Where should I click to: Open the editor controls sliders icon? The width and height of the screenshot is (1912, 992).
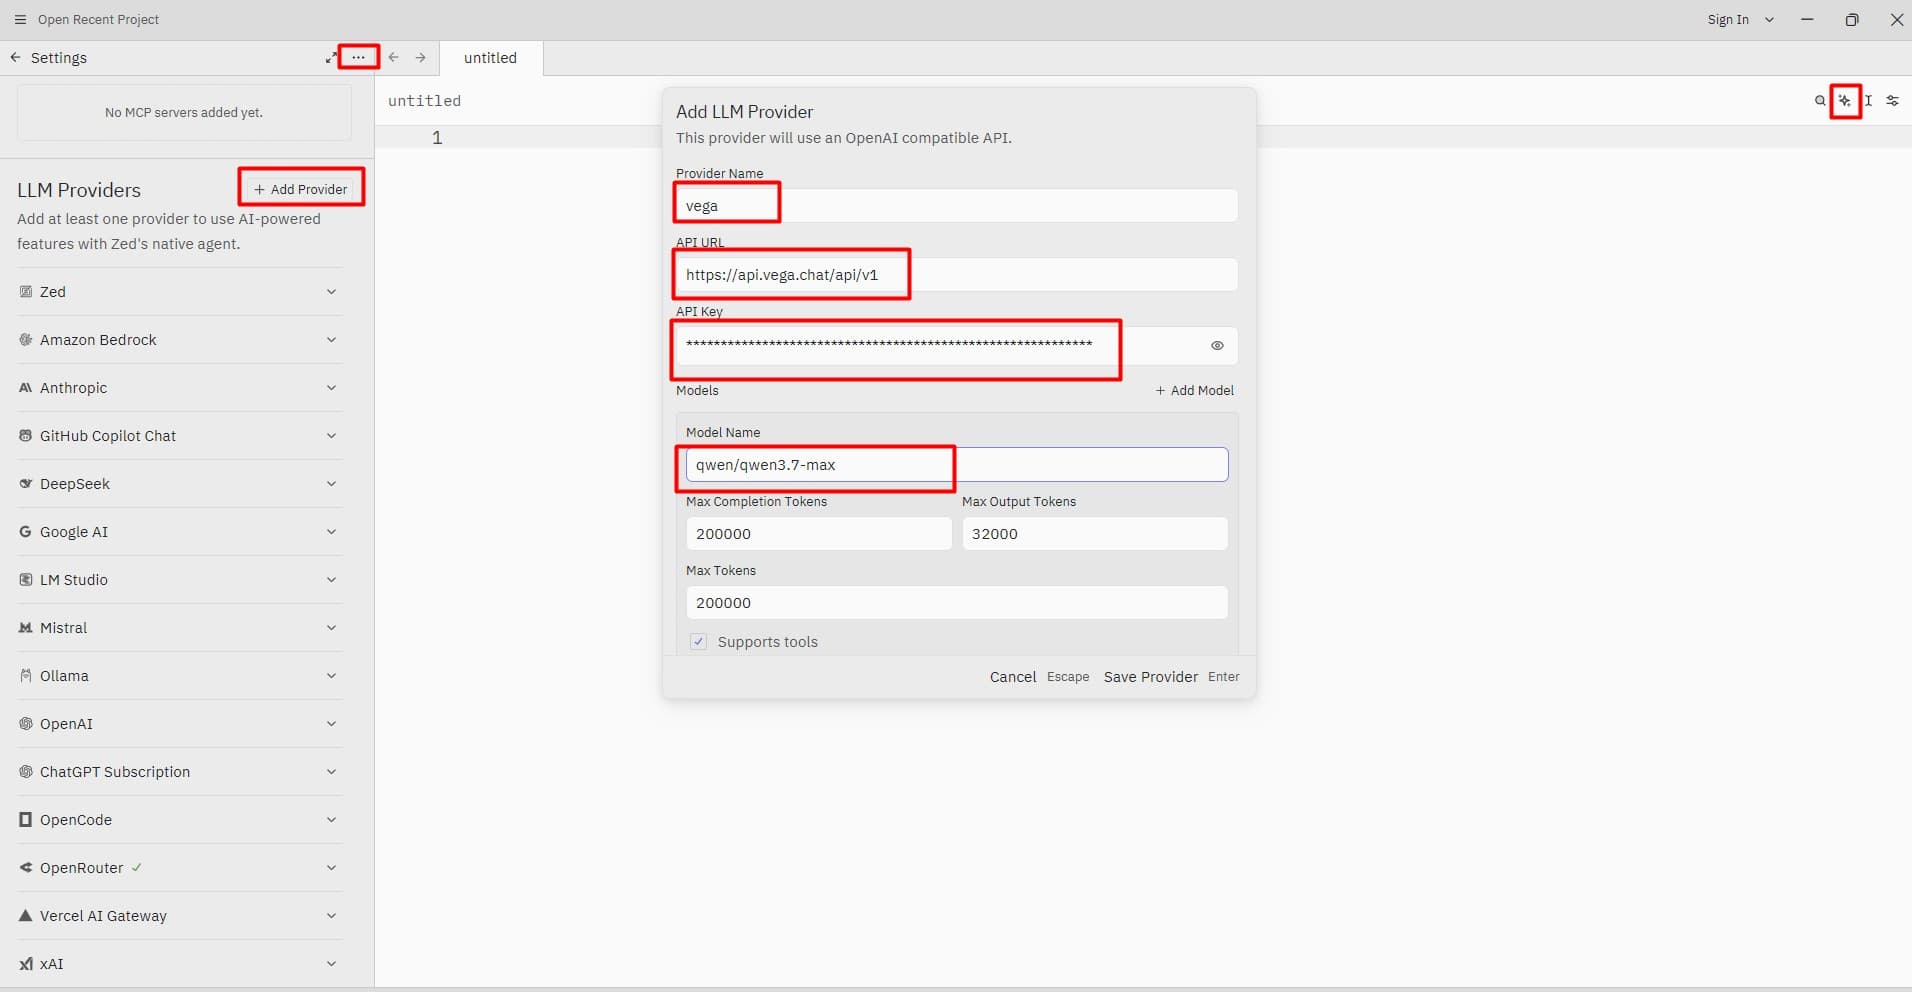pos(1892,100)
